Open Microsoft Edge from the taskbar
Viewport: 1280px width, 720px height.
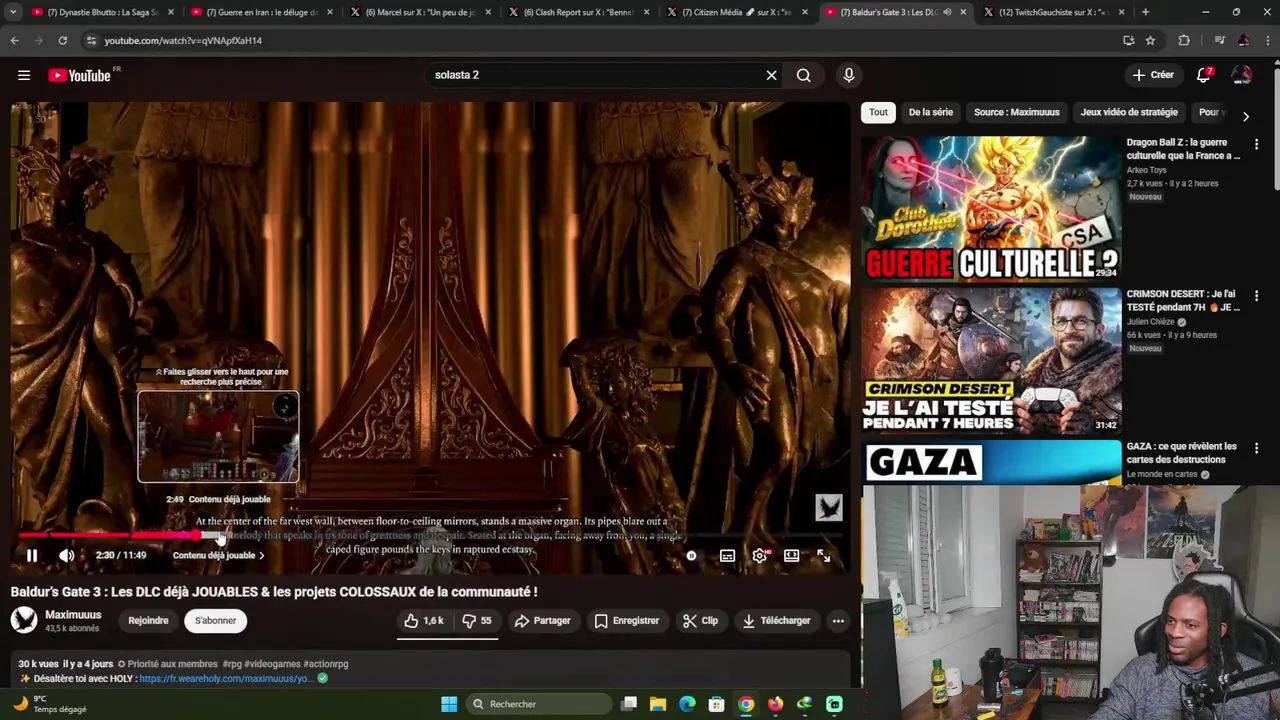click(x=687, y=704)
